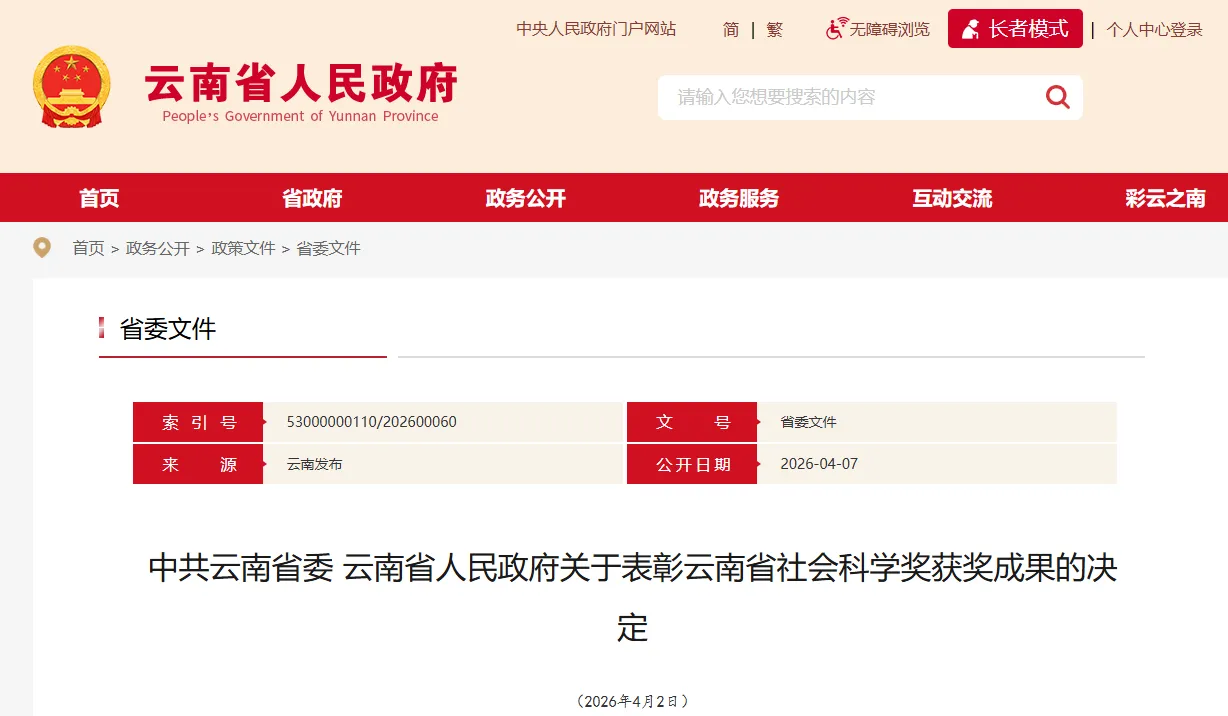
Task: Click the national emblem logo
Action: 72,87
